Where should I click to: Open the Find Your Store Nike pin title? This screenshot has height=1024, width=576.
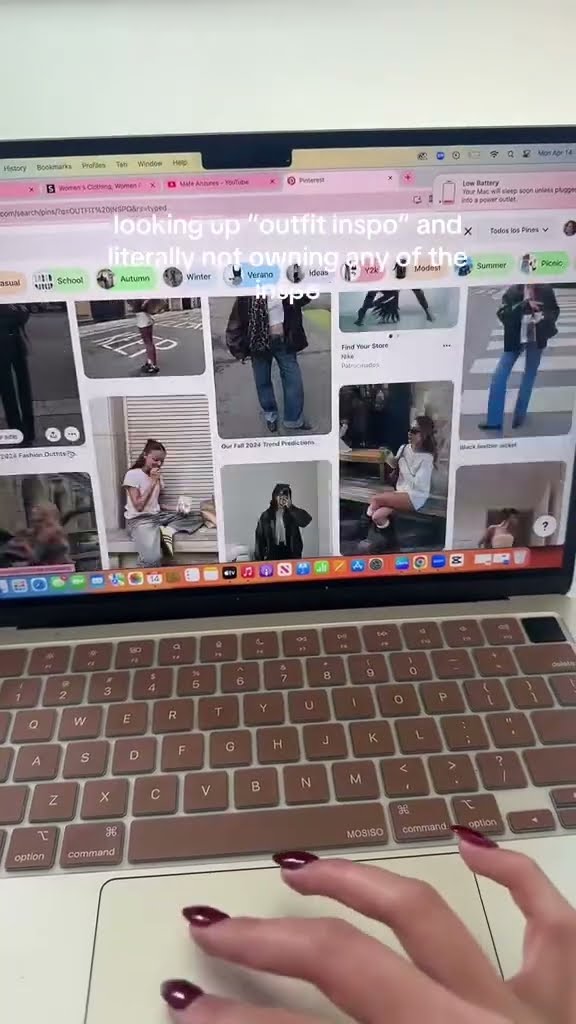pos(364,347)
